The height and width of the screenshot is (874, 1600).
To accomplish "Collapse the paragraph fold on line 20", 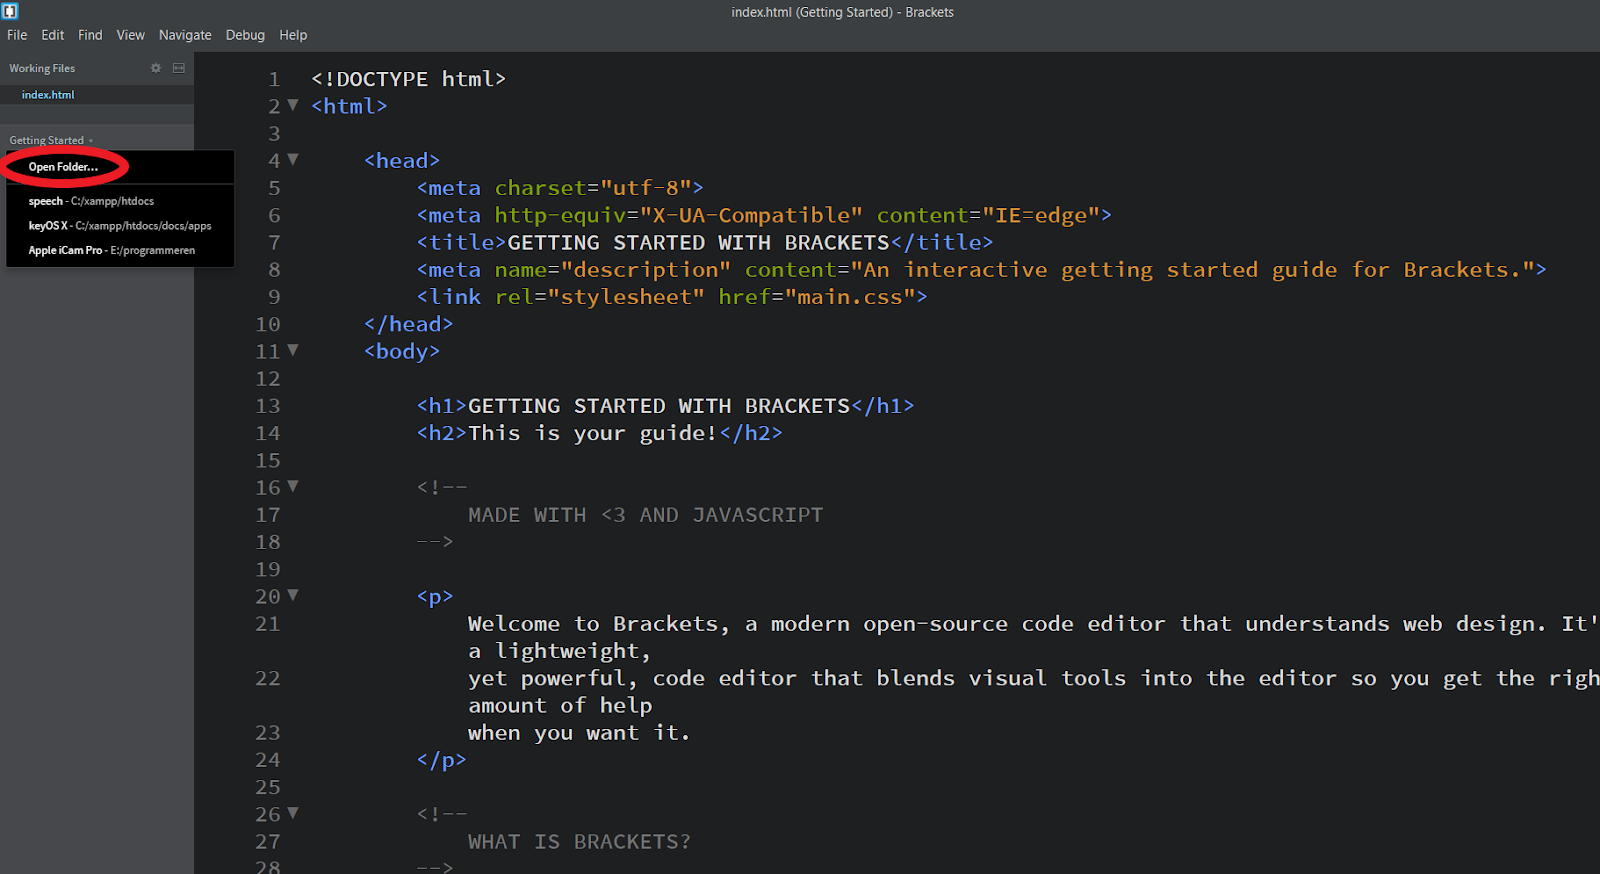I will [293, 595].
